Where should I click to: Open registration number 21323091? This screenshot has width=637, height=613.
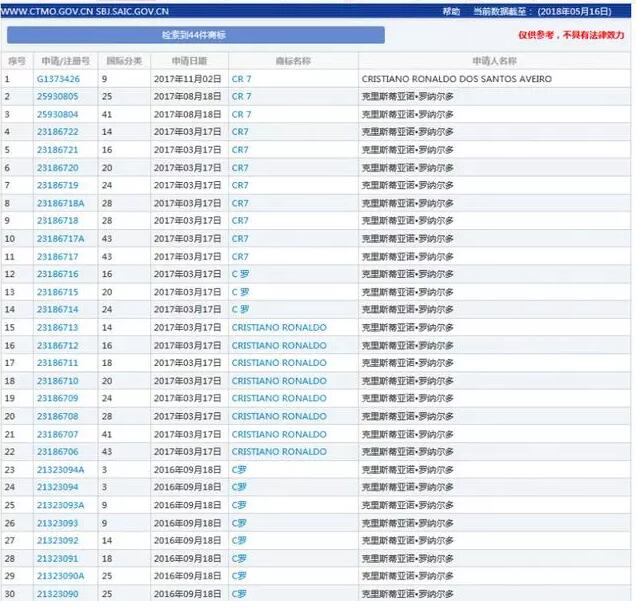[x=57, y=559]
